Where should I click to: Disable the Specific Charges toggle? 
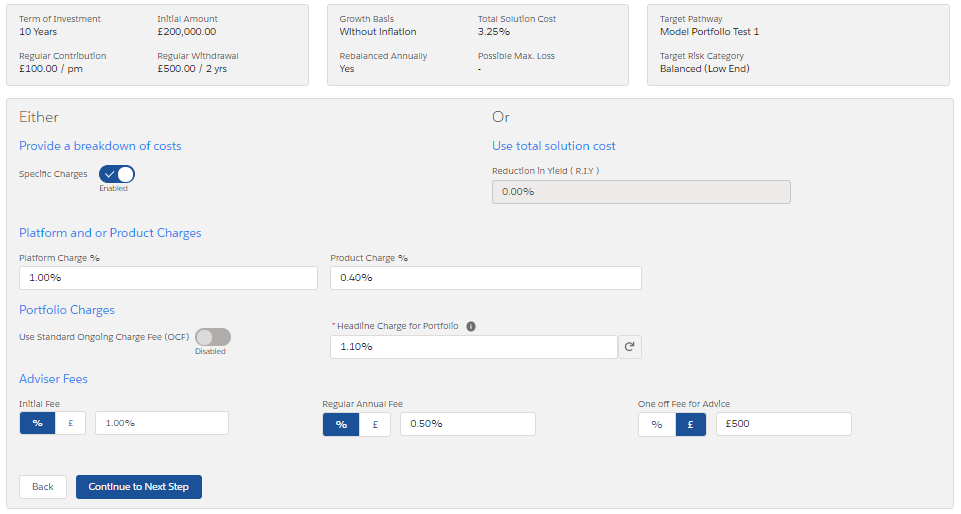[117, 174]
